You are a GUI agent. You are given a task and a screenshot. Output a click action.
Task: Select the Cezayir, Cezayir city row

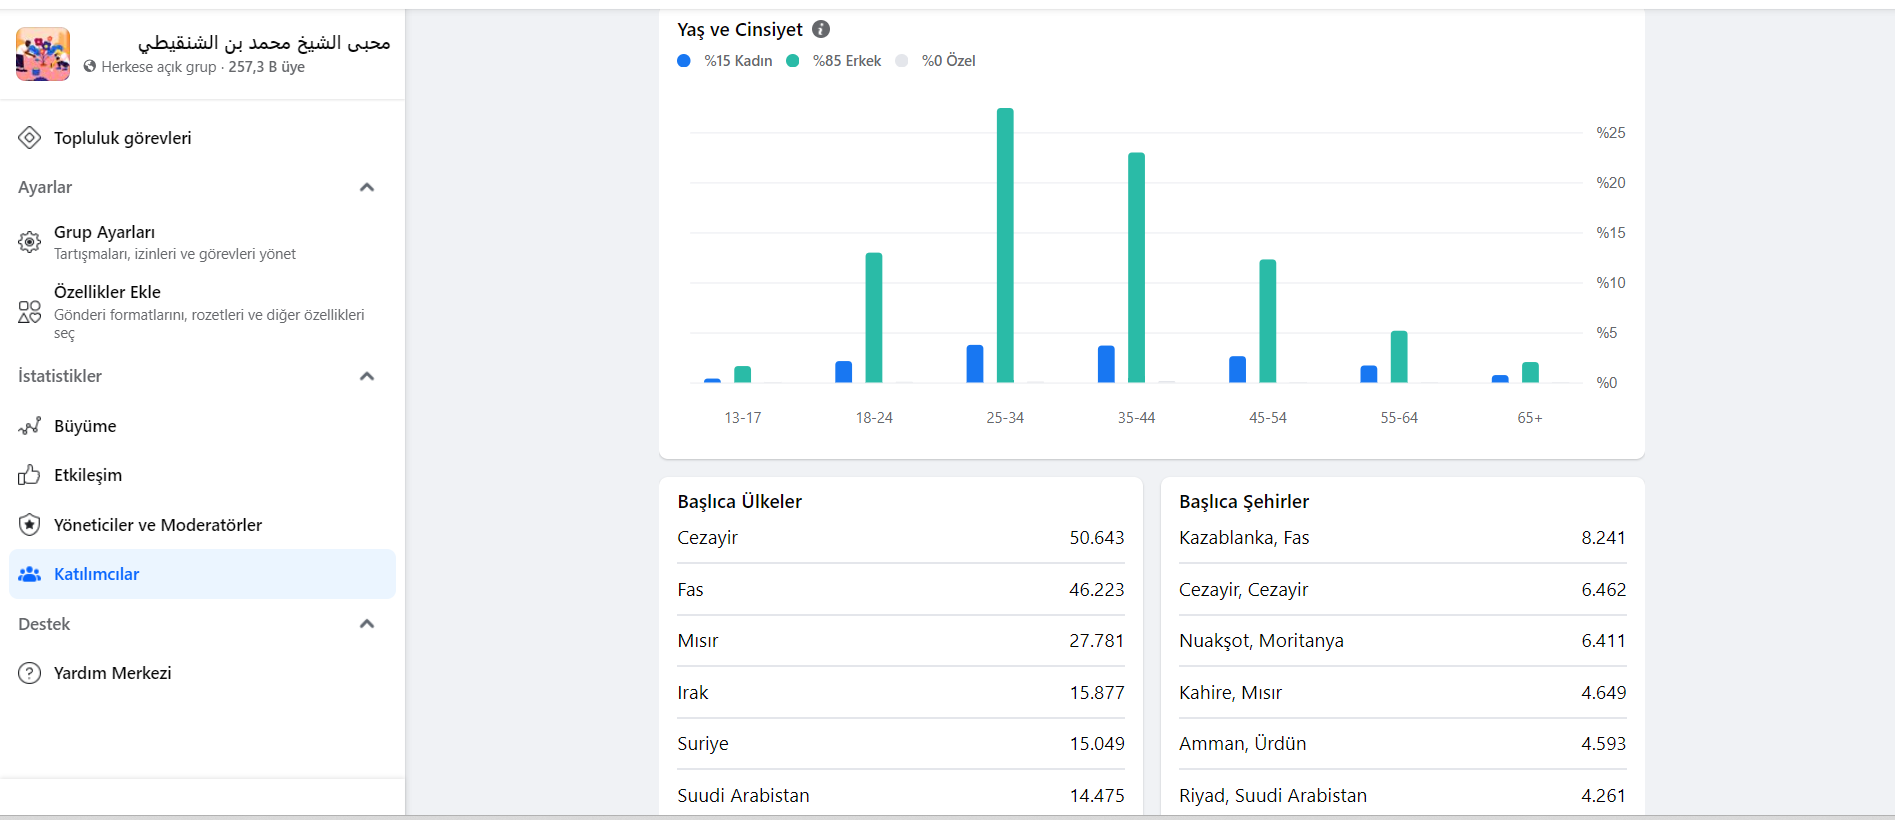(1403, 590)
